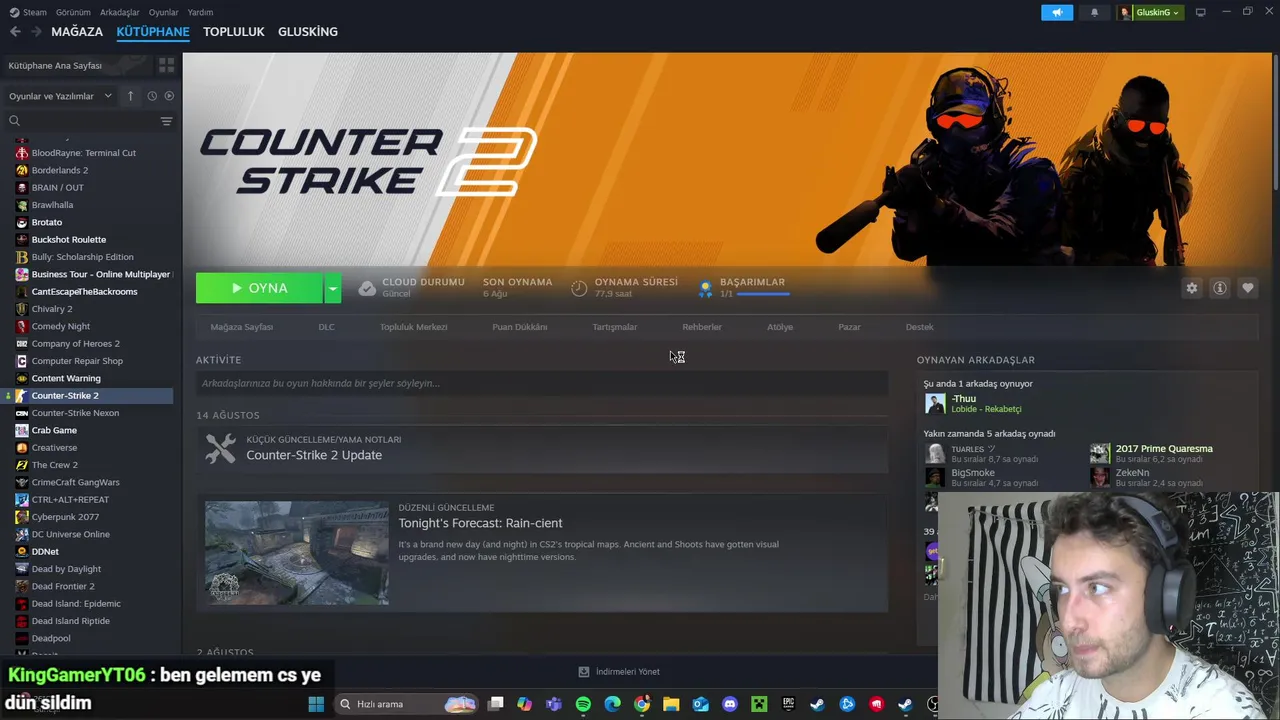Screen dimensions: 1280x720
Task: Open the KÜTÜPHANE tab
Action: click(x=153, y=32)
